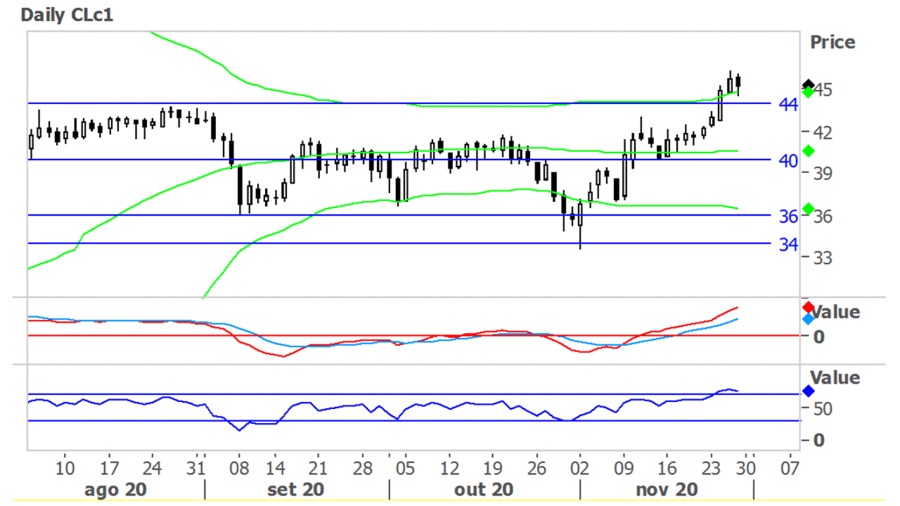Click the Price axis heading
The height and width of the screenshot is (506, 900).
click(x=832, y=42)
